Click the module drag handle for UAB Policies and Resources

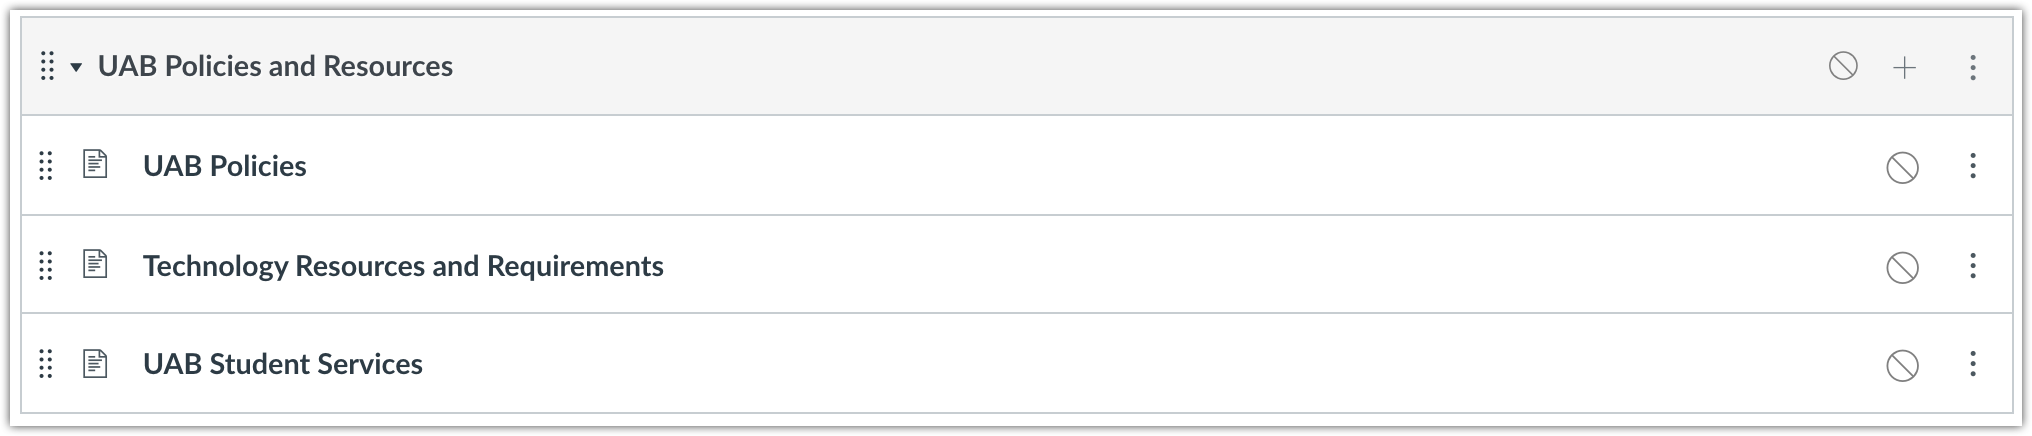(46, 67)
